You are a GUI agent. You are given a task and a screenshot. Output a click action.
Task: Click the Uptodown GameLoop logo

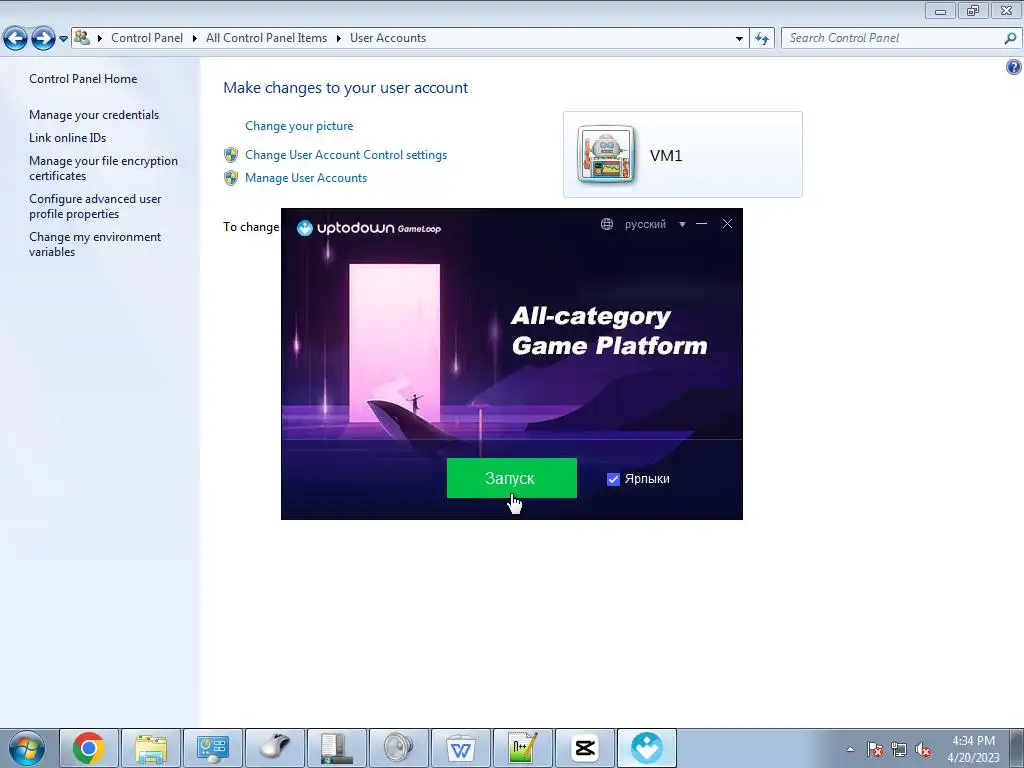coord(369,228)
